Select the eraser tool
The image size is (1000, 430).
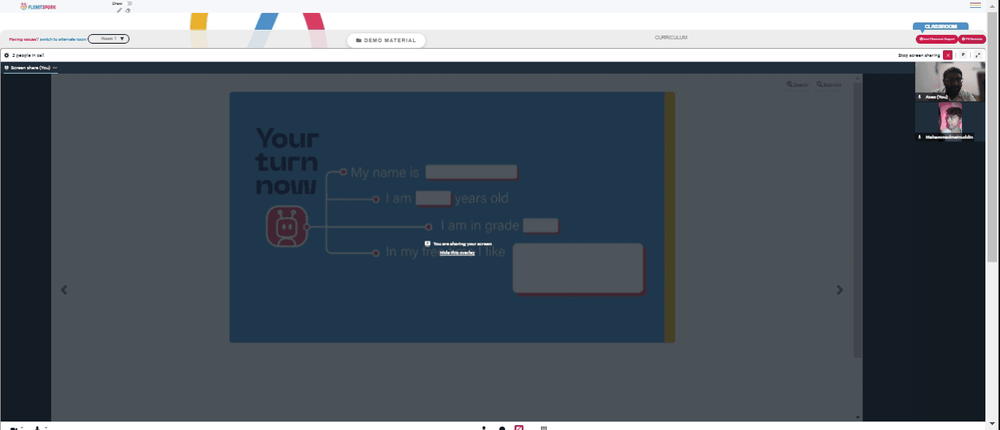click(x=128, y=10)
